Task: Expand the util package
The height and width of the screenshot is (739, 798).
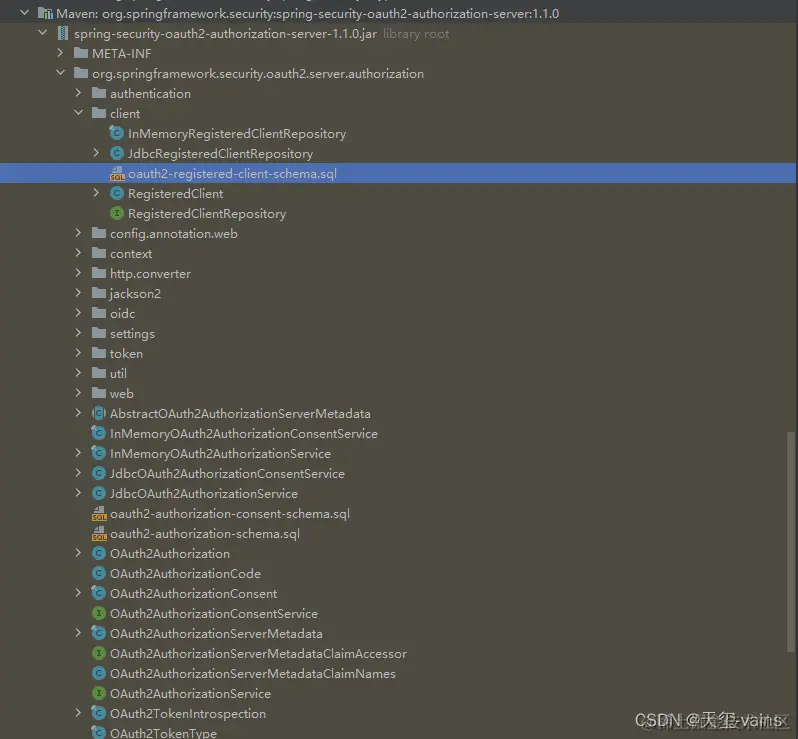Action: coord(78,373)
